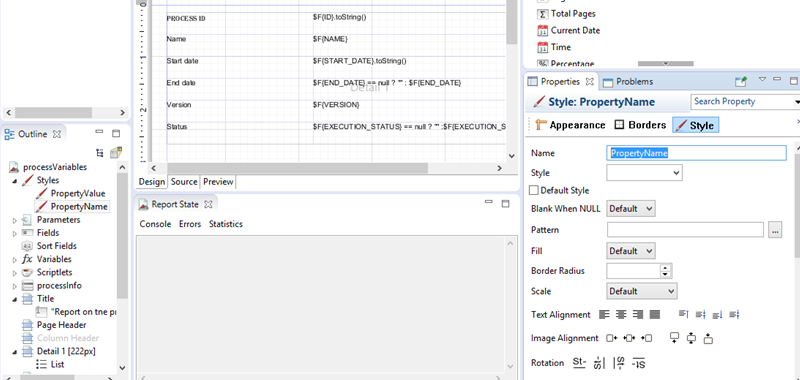Viewport: 800px width, 380px height.
Task: Align image to the bottom
Action: click(708, 338)
